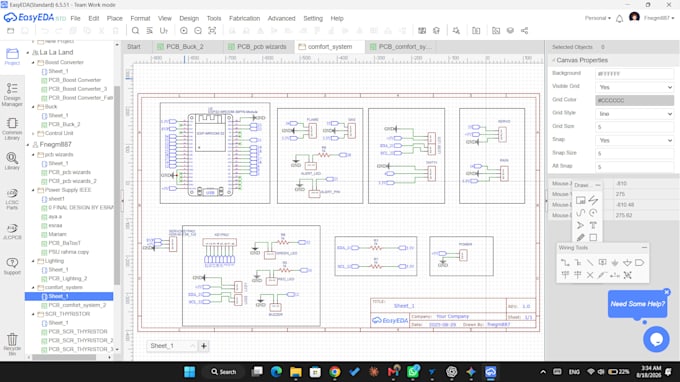Click the Grid Color swatch field
680x382 pixels.
tap(634, 100)
